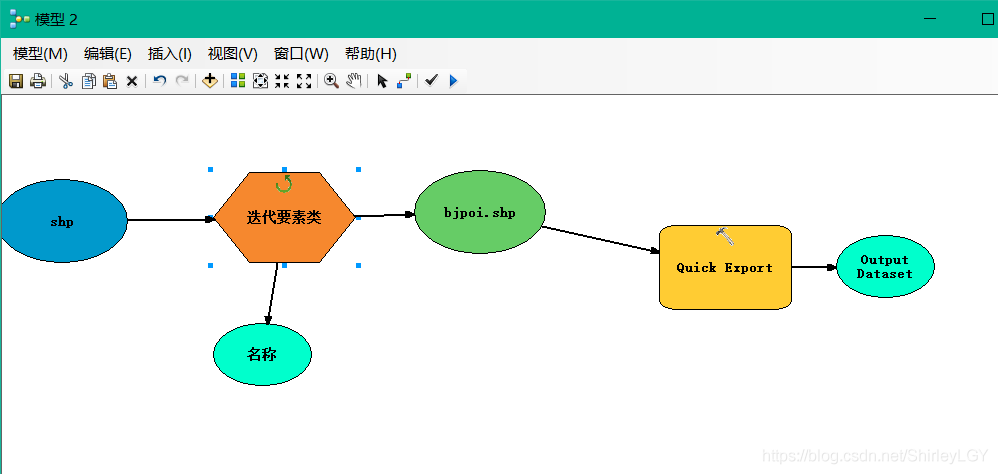
Task: Apply Auto Layout with the grid squares icon
Action: pyautogui.click(x=238, y=81)
